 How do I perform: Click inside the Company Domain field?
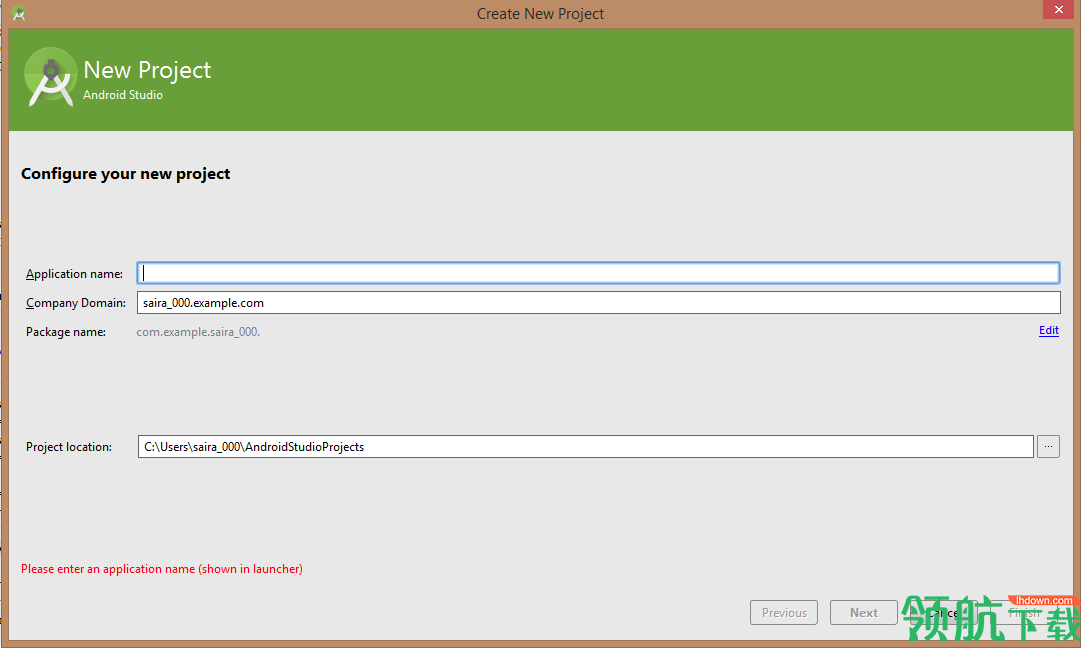598,301
